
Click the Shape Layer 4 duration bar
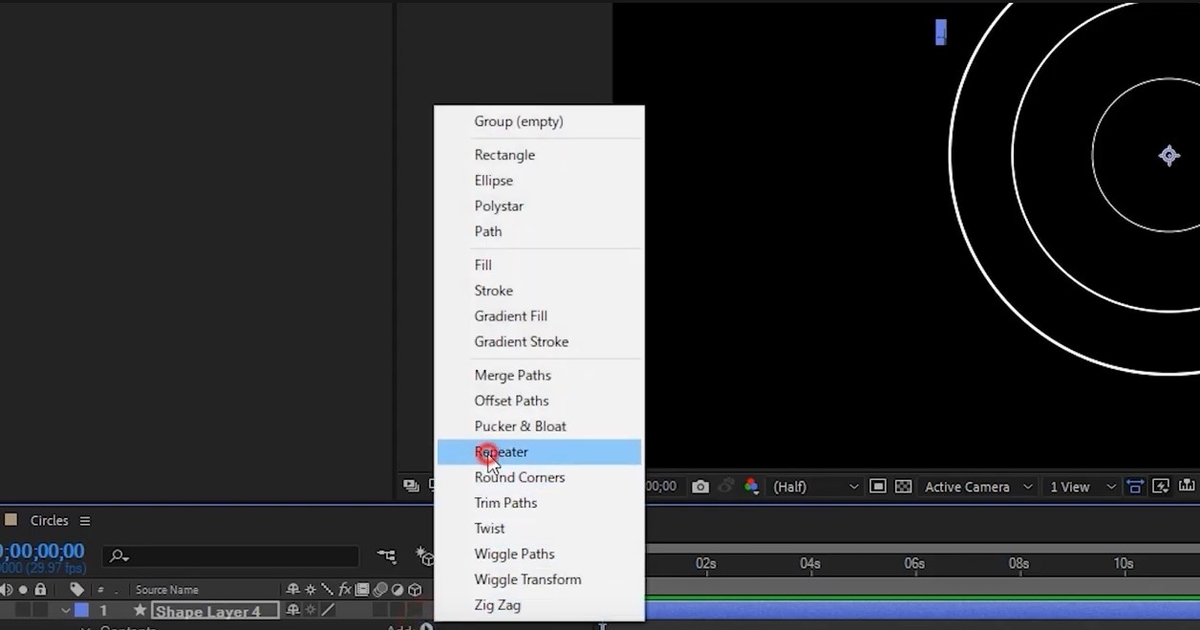point(922,610)
